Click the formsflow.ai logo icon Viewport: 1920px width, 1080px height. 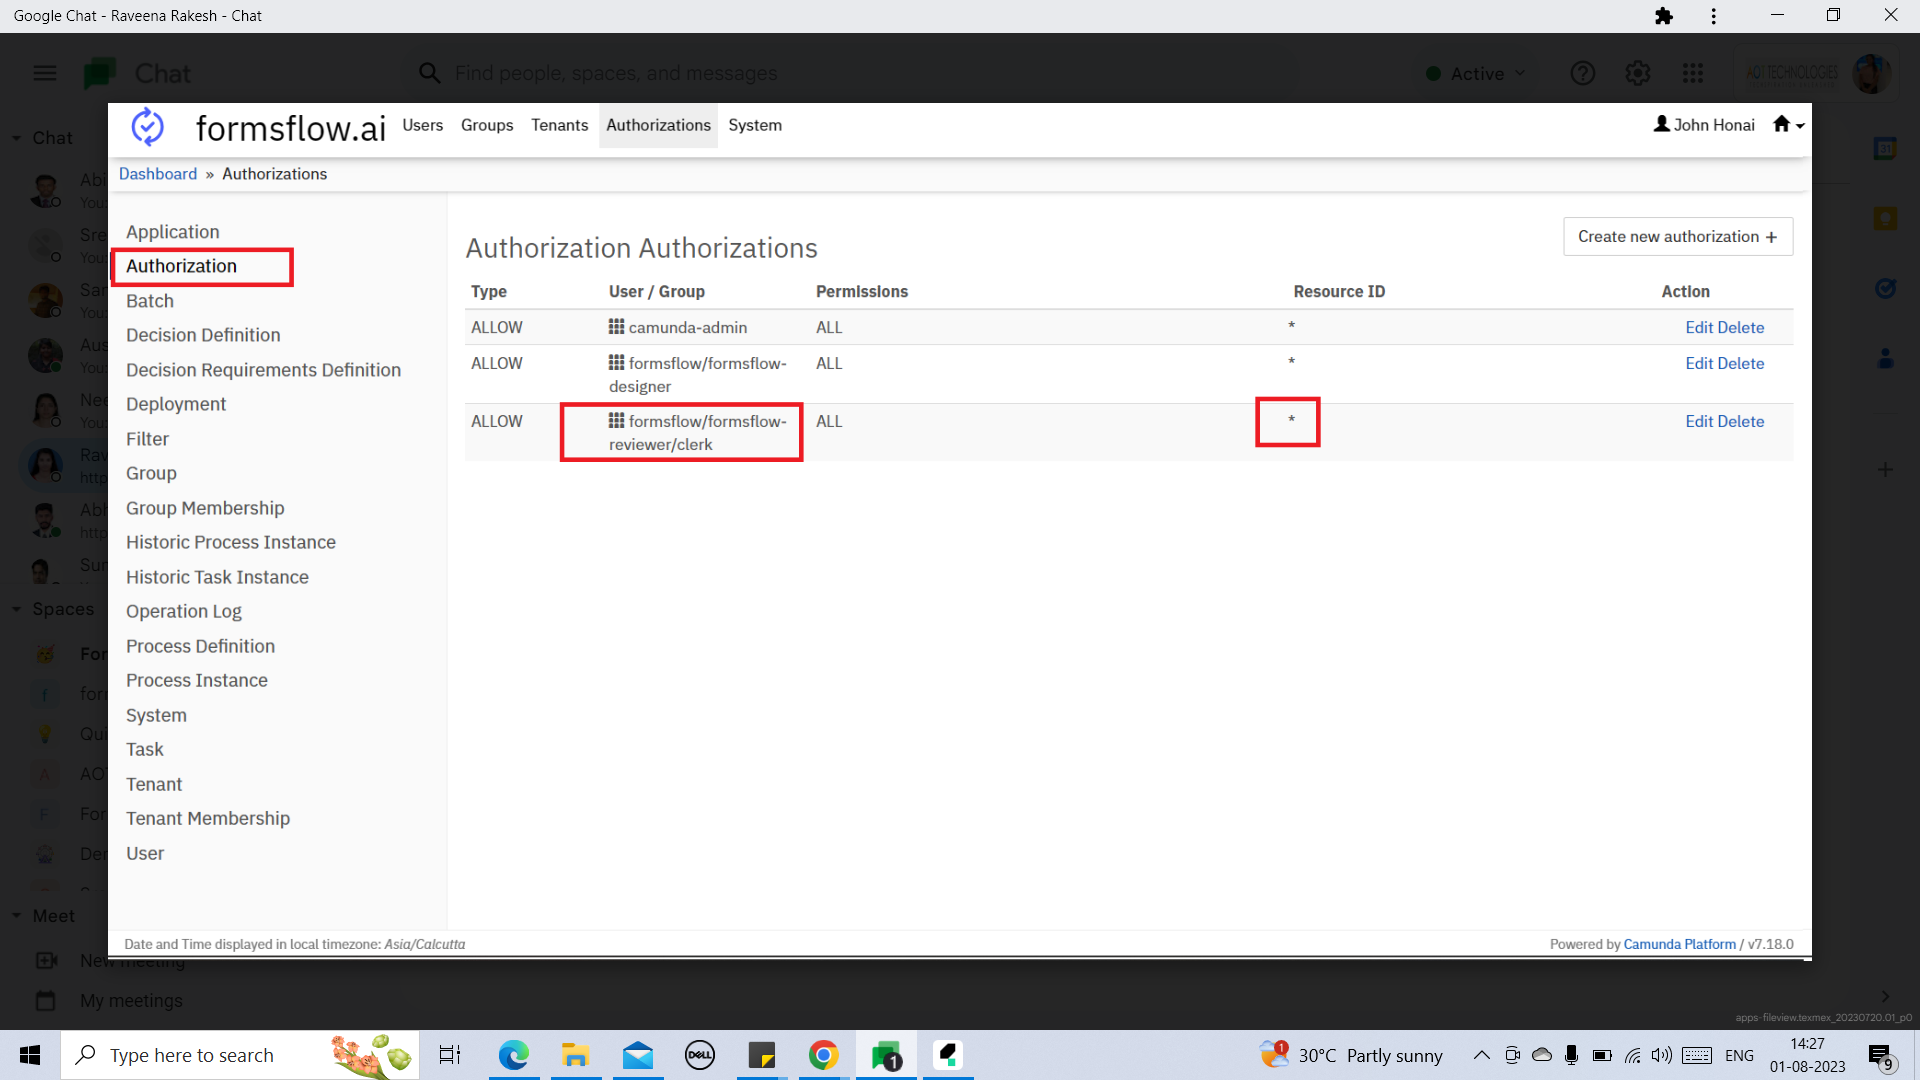tap(148, 127)
